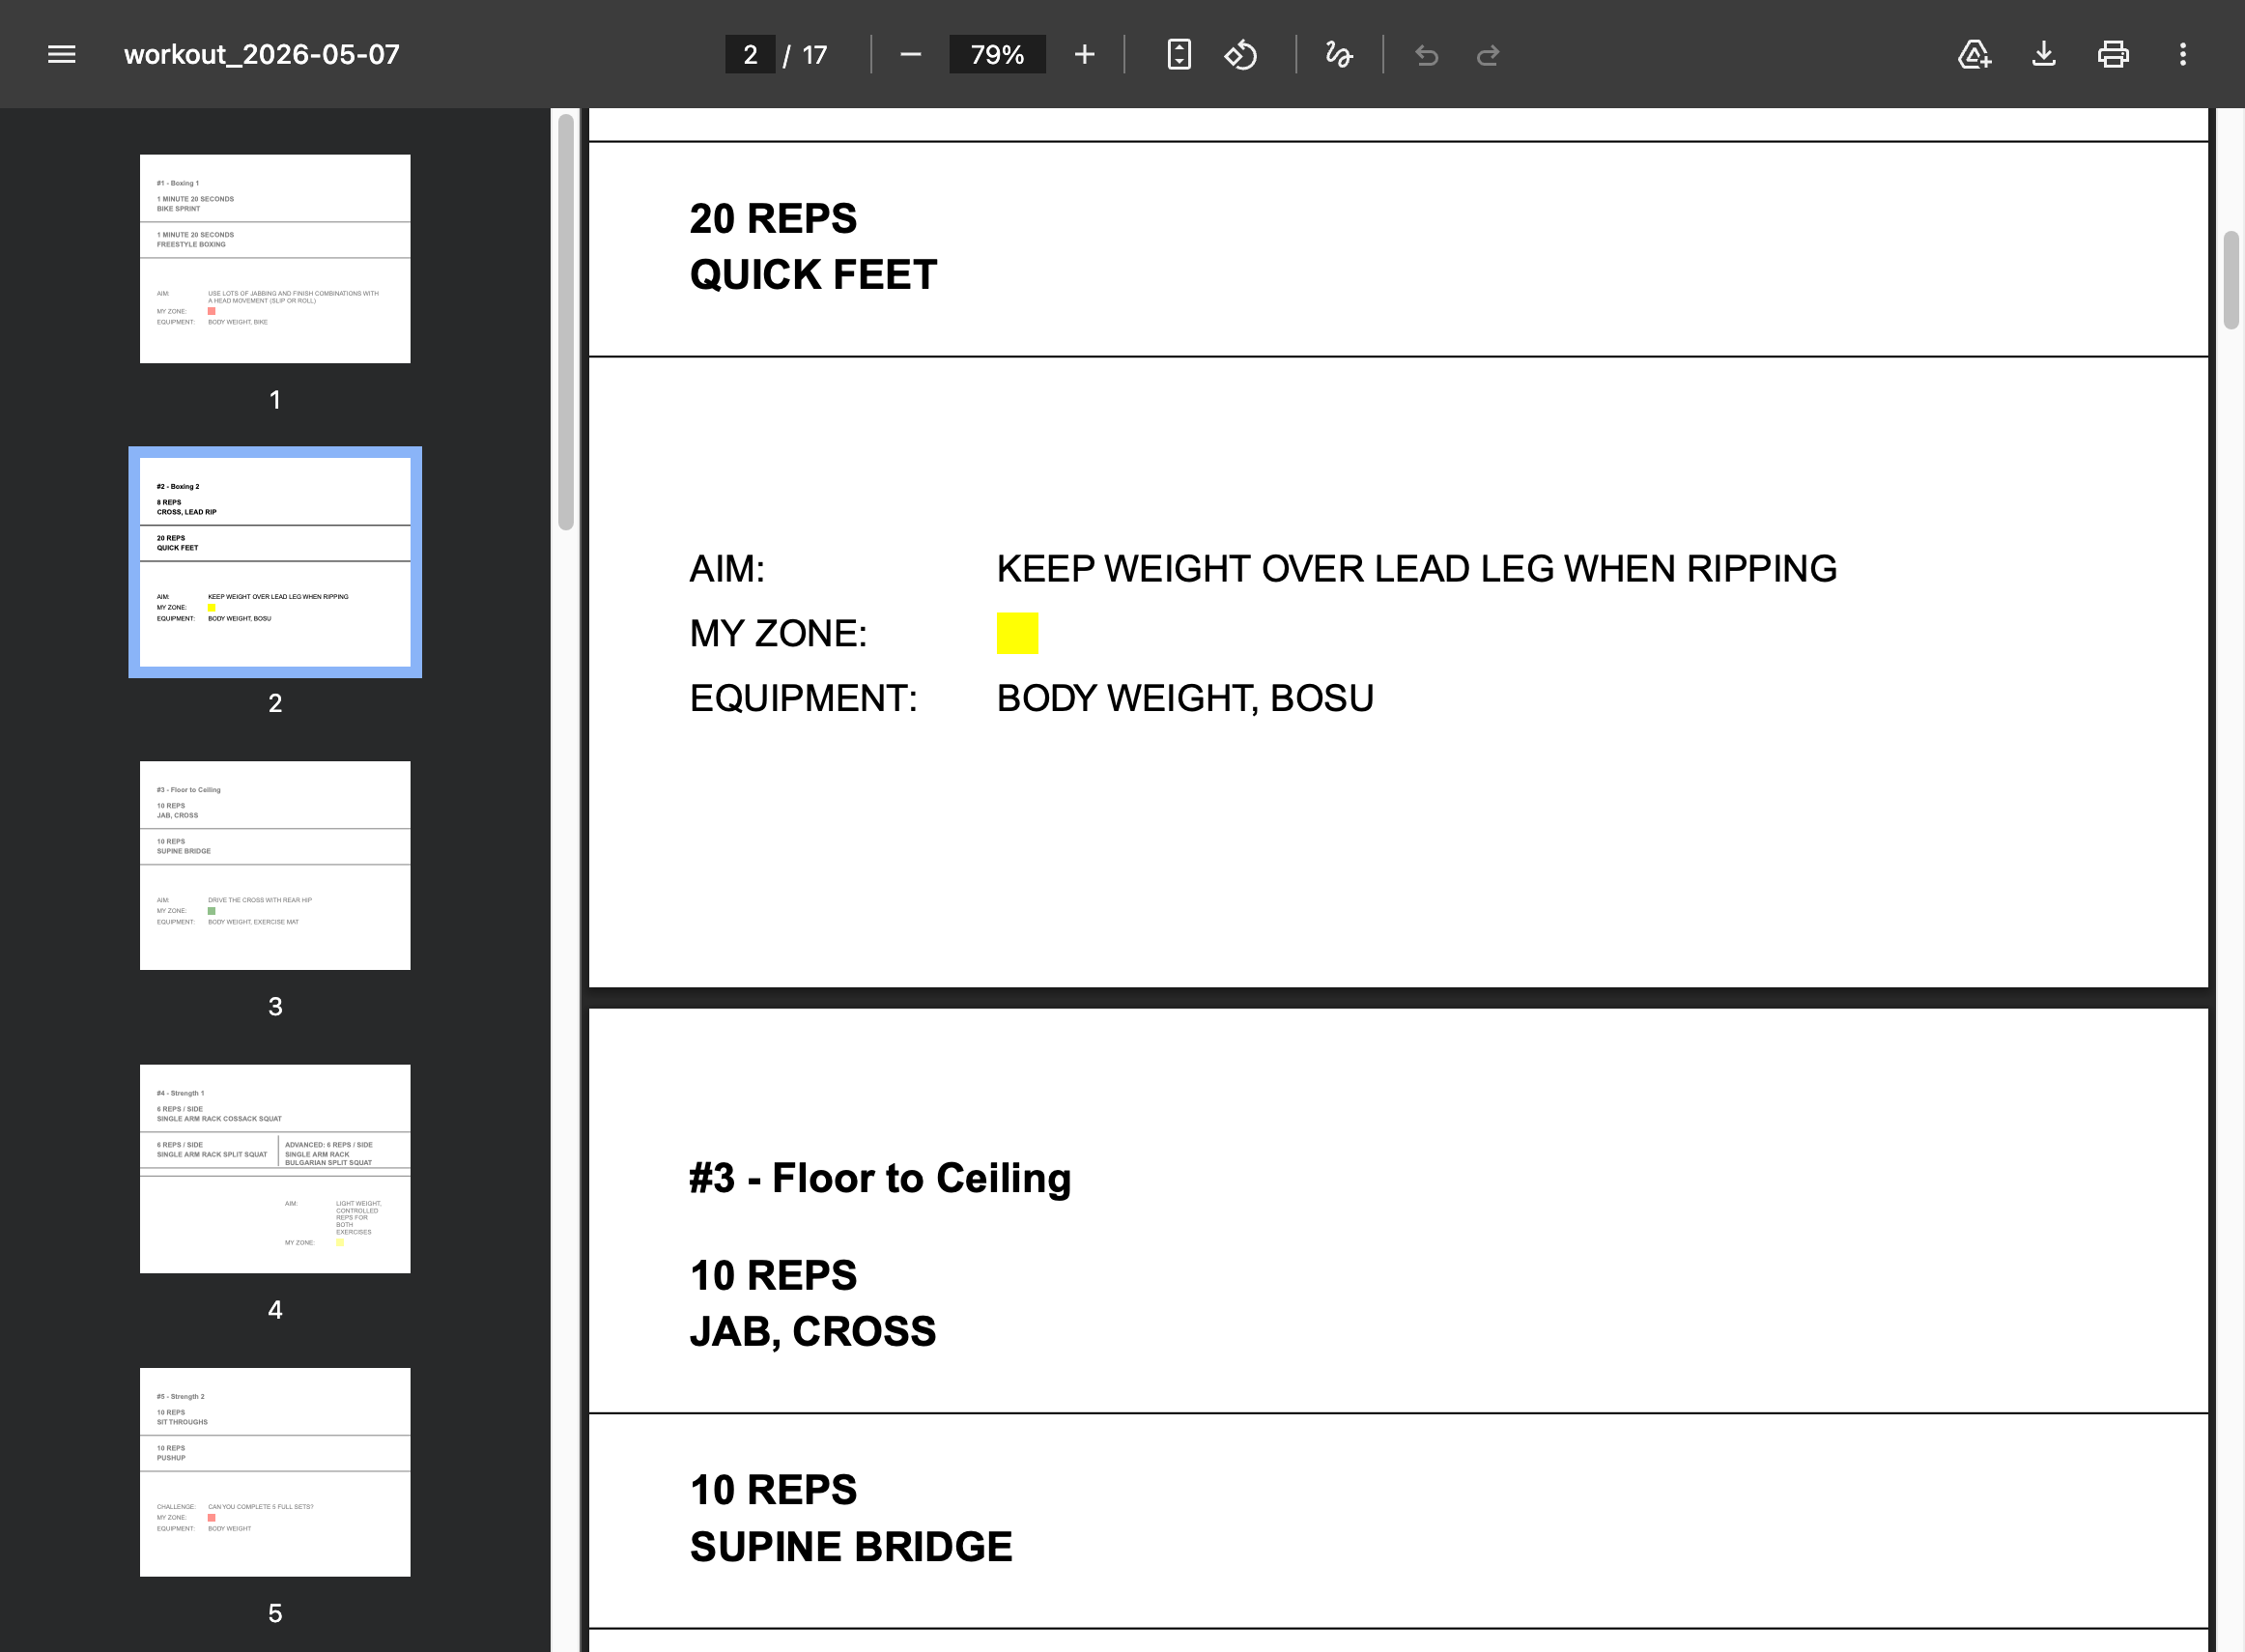This screenshot has height=1652, width=2245.
Task: Click the 'QUICK FEET' text
Action: (x=813, y=274)
